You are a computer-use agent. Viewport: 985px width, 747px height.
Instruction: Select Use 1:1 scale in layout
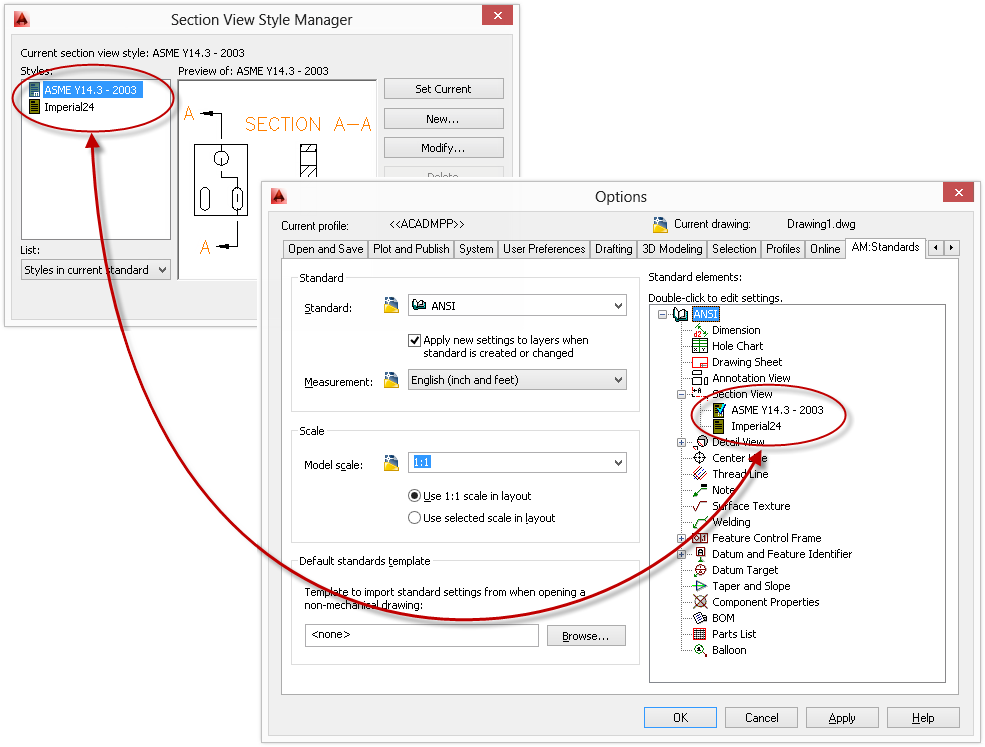(414, 496)
